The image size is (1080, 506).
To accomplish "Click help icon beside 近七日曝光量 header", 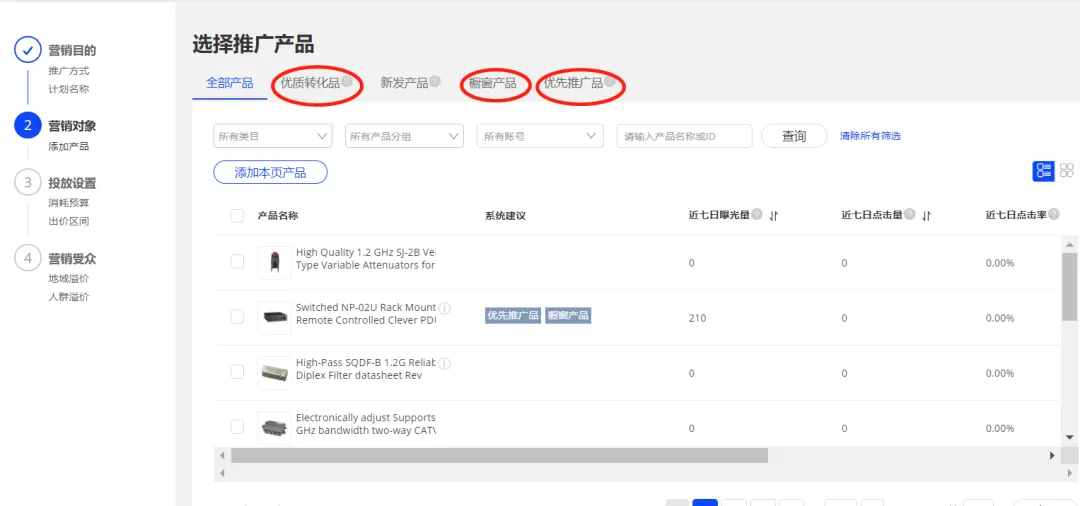I will pyautogui.click(x=757, y=215).
